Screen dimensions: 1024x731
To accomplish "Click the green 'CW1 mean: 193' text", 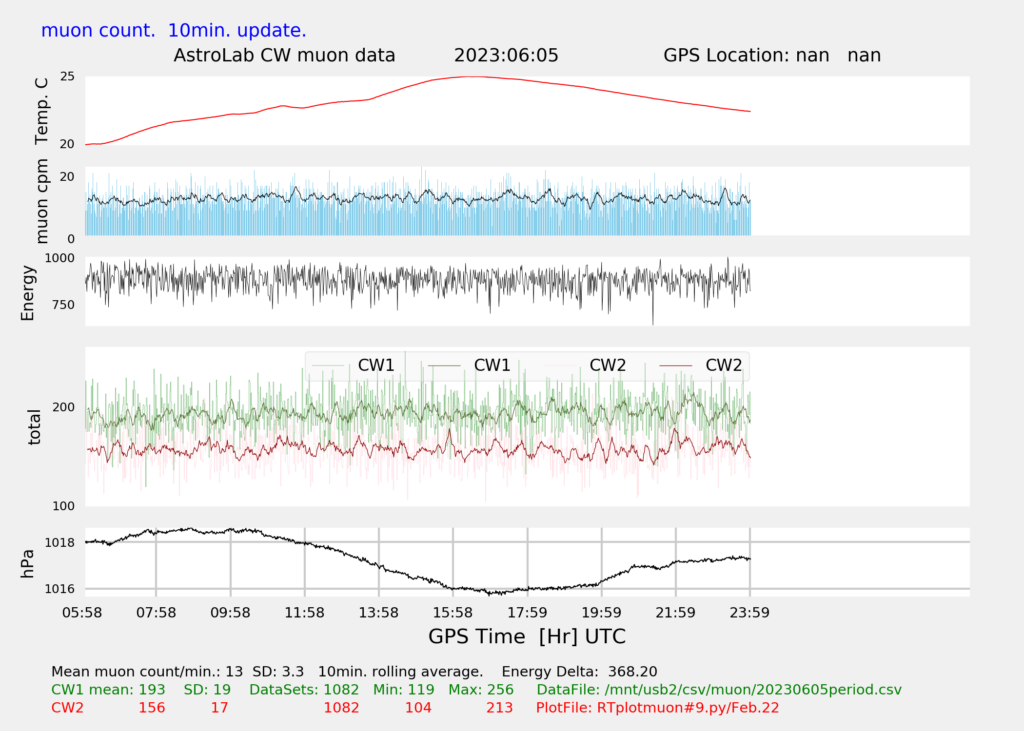I will click(108, 690).
